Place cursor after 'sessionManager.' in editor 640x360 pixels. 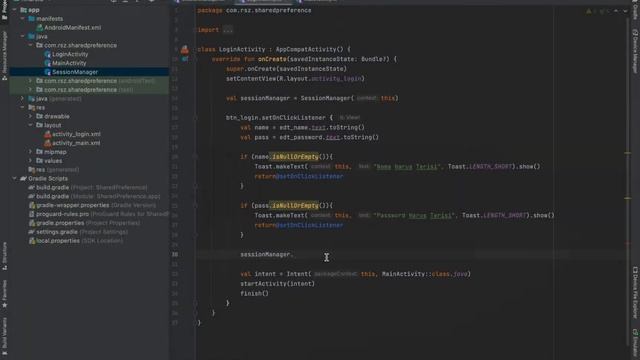(293, 255)
